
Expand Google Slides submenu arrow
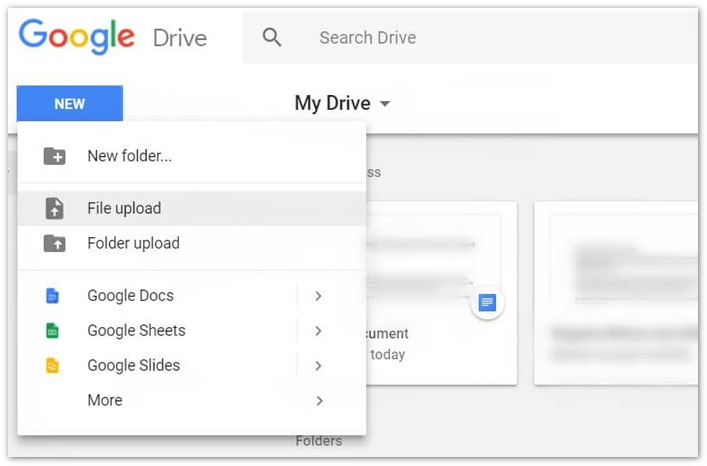coord(318,365)
